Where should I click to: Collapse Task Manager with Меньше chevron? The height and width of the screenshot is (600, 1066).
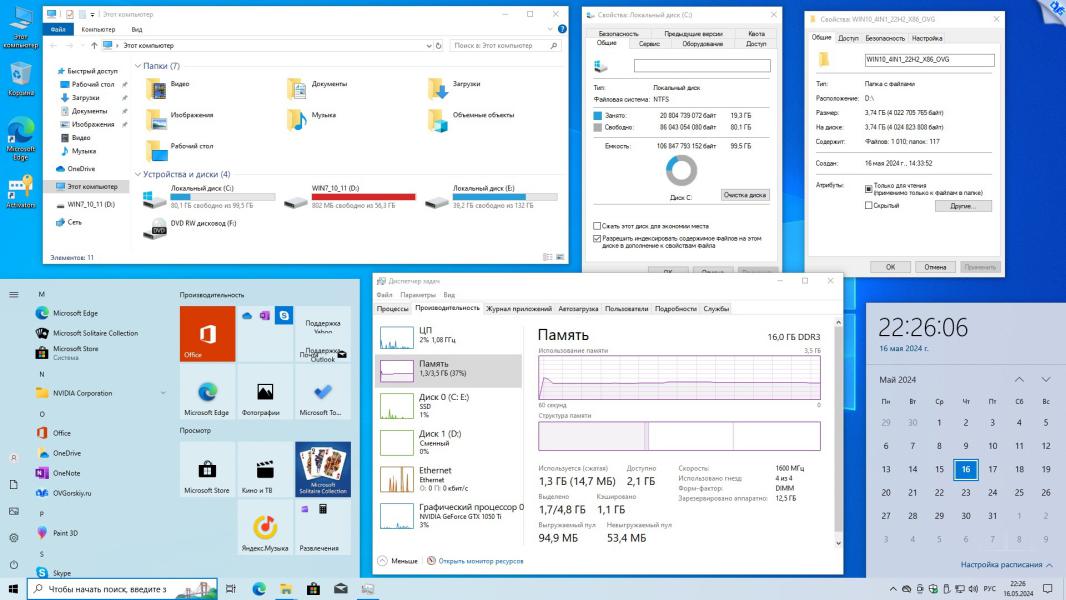(x=382, y=561)
